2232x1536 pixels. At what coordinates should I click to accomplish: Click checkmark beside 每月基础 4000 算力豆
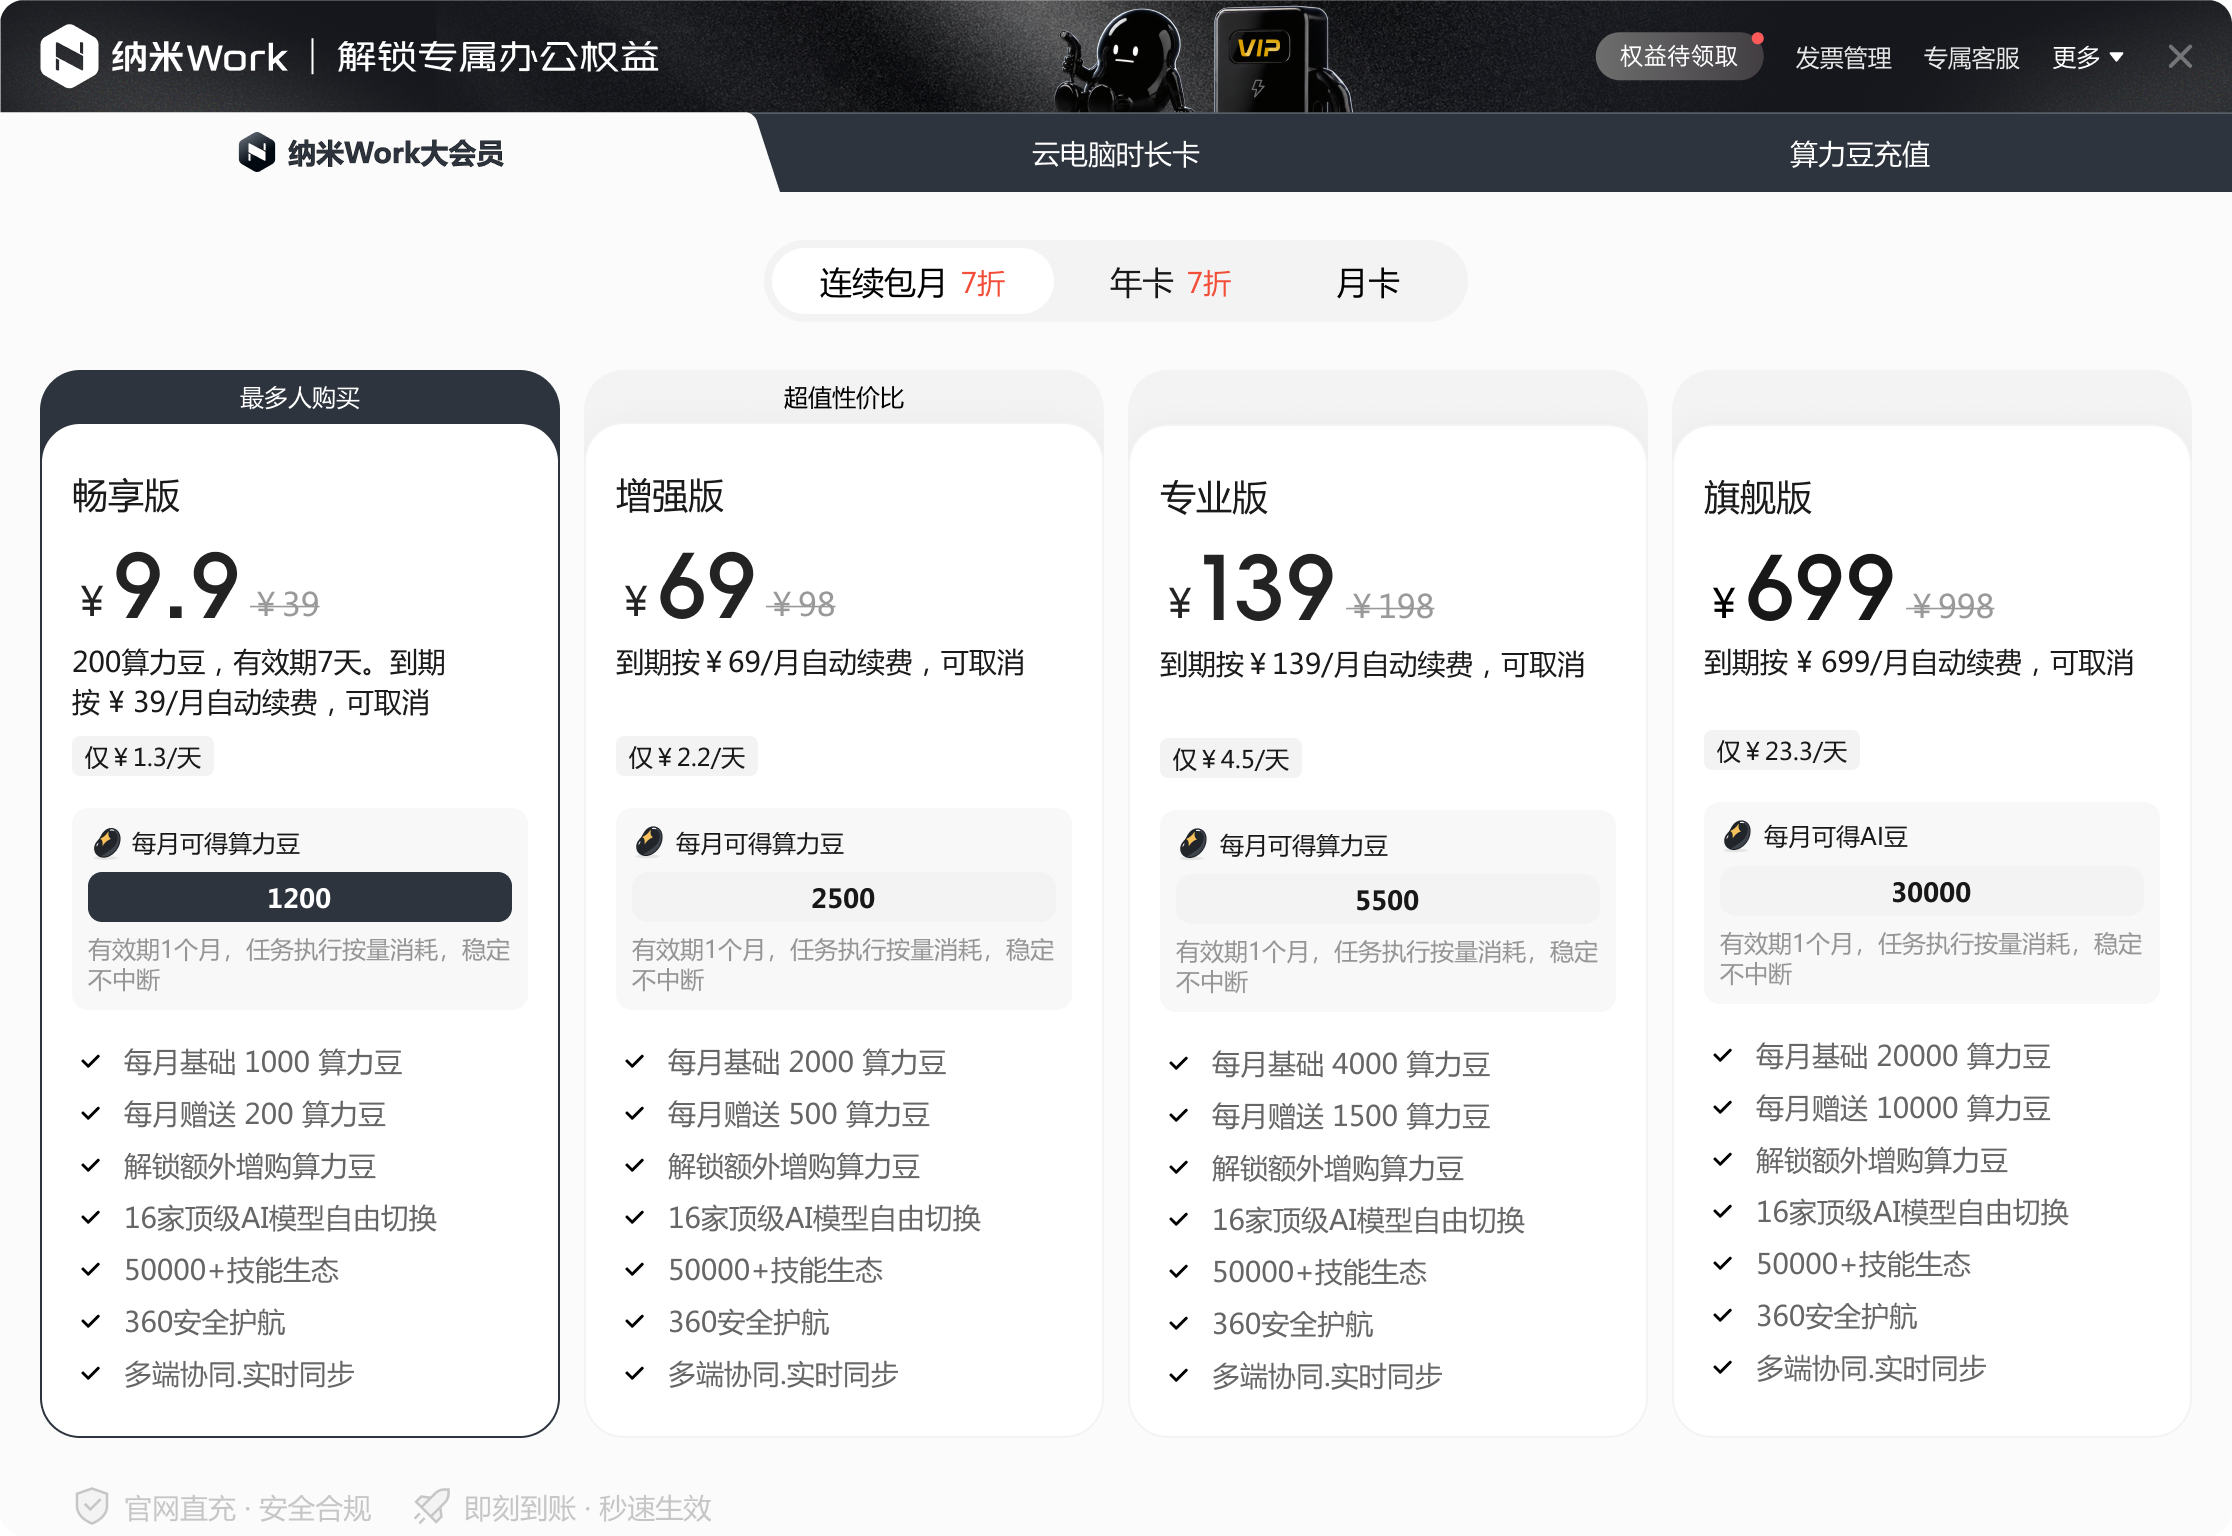(x=1179, y=1064)
